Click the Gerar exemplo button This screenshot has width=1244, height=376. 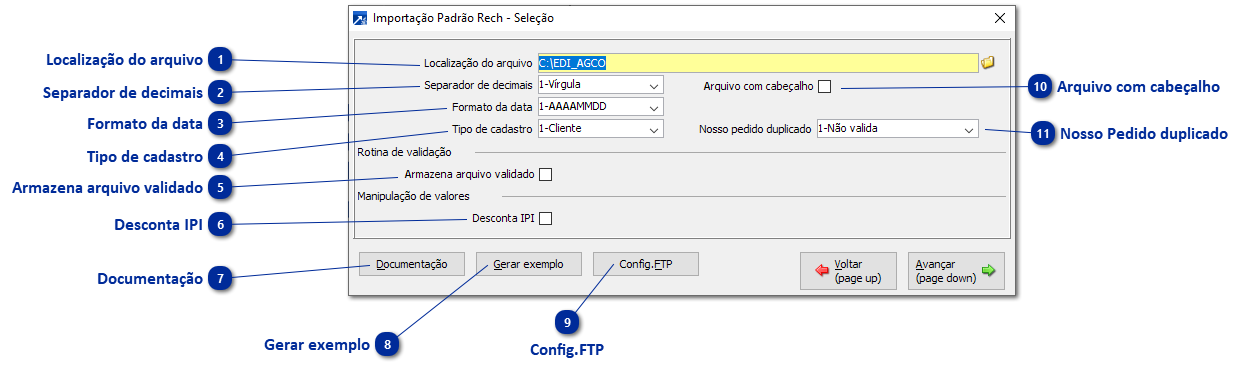[529, 264]
